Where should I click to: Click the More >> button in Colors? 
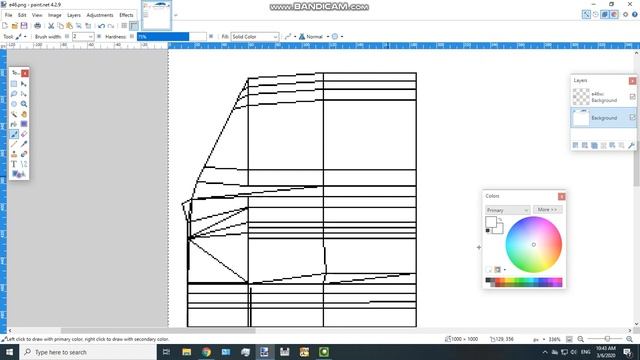547,209
